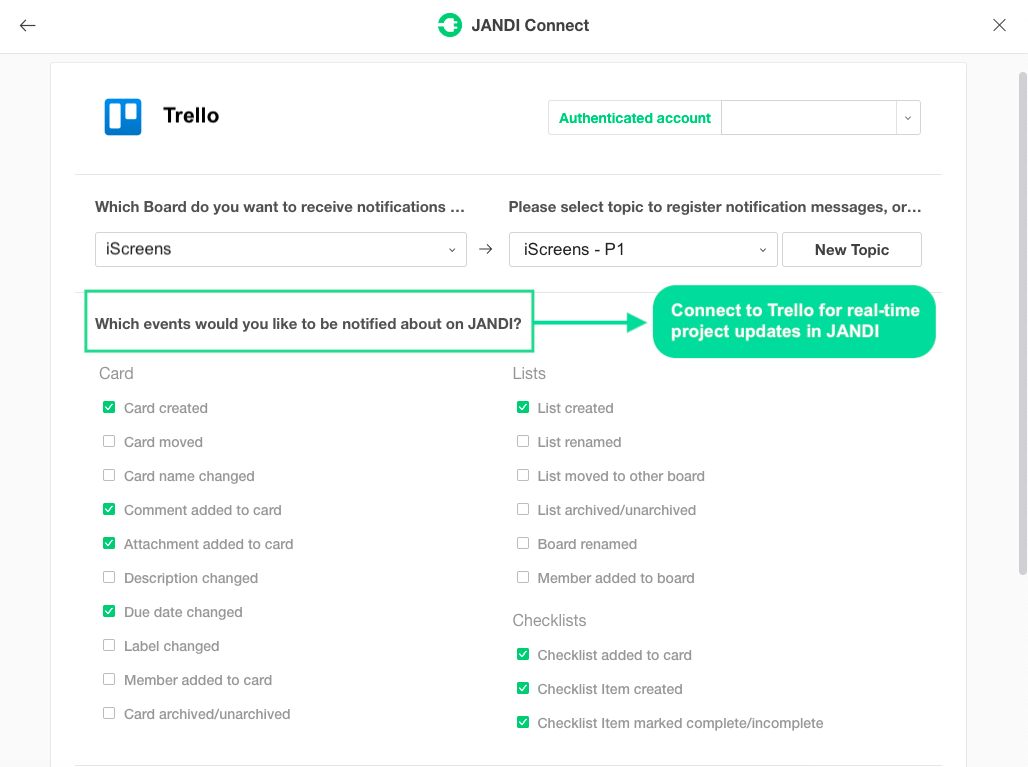This screenshot has height=767, width=1028.
Task: Go back with the left arrow icon
Action: [28, 26]
